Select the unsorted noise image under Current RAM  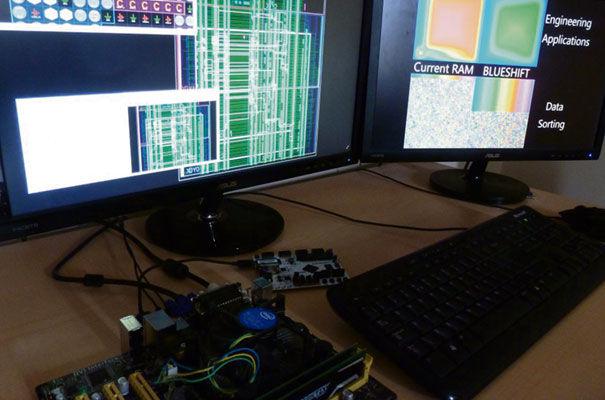437,111
